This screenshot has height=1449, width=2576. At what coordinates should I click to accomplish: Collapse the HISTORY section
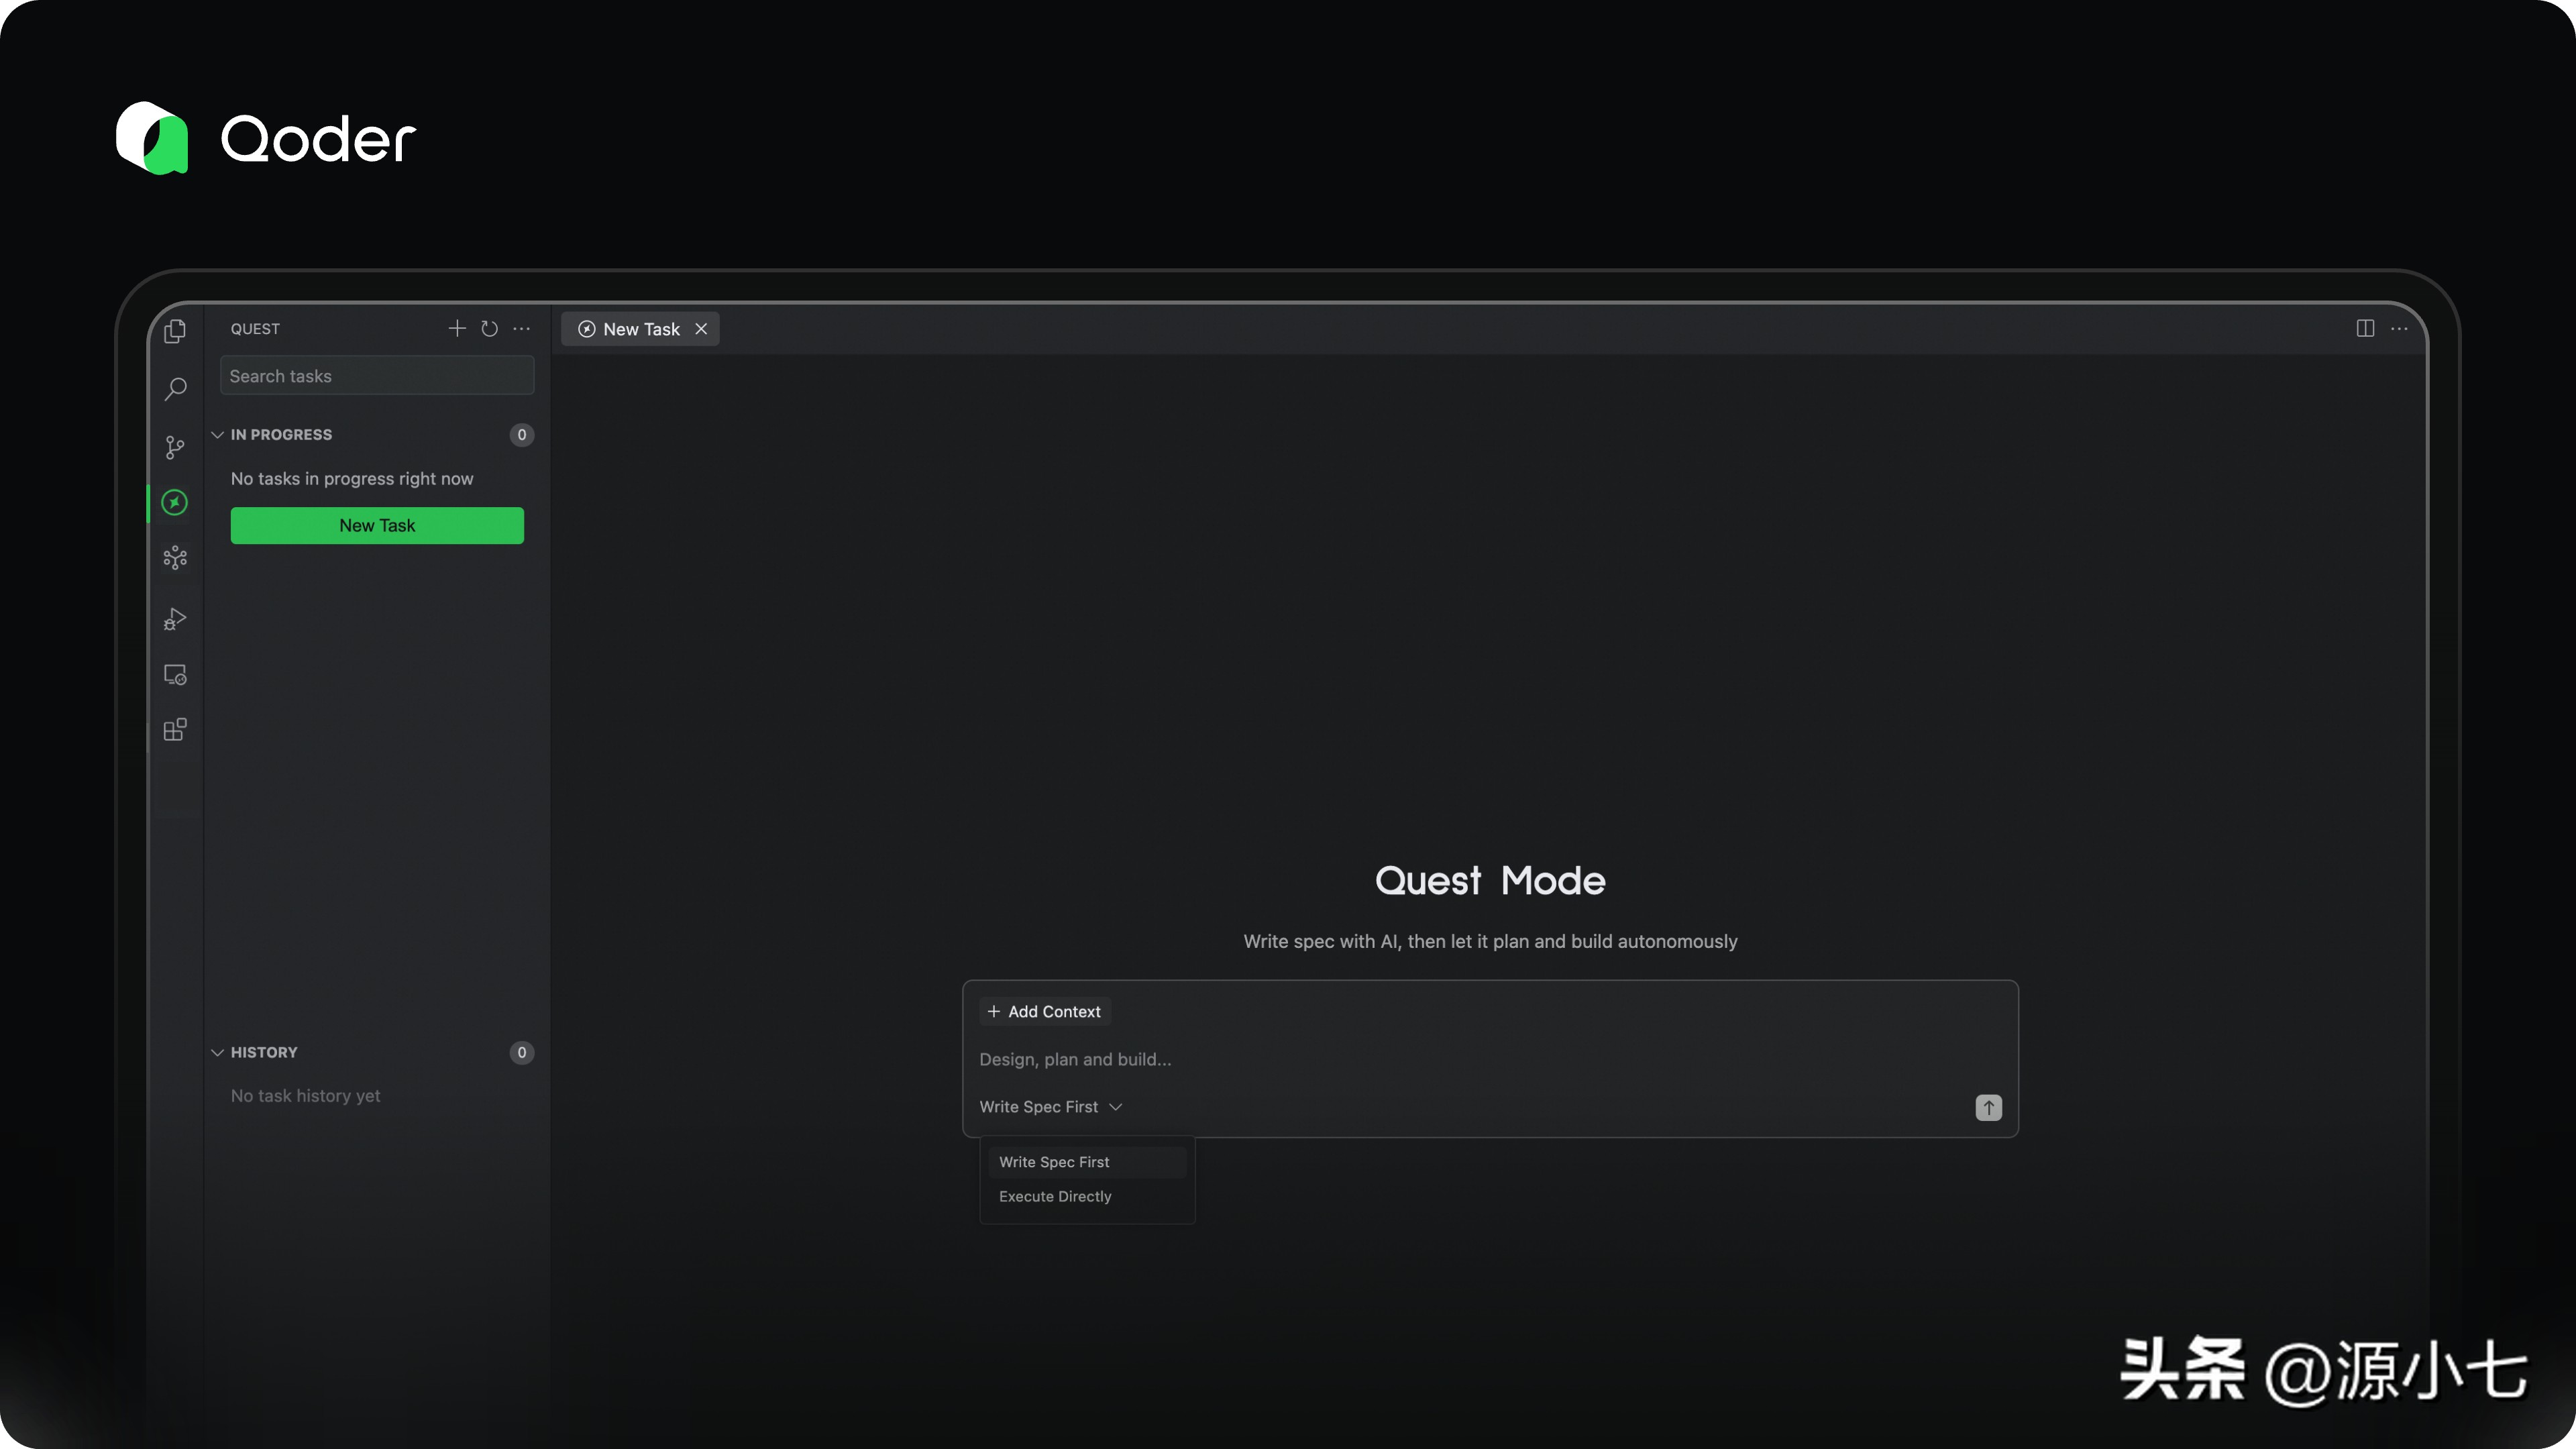217,1052
